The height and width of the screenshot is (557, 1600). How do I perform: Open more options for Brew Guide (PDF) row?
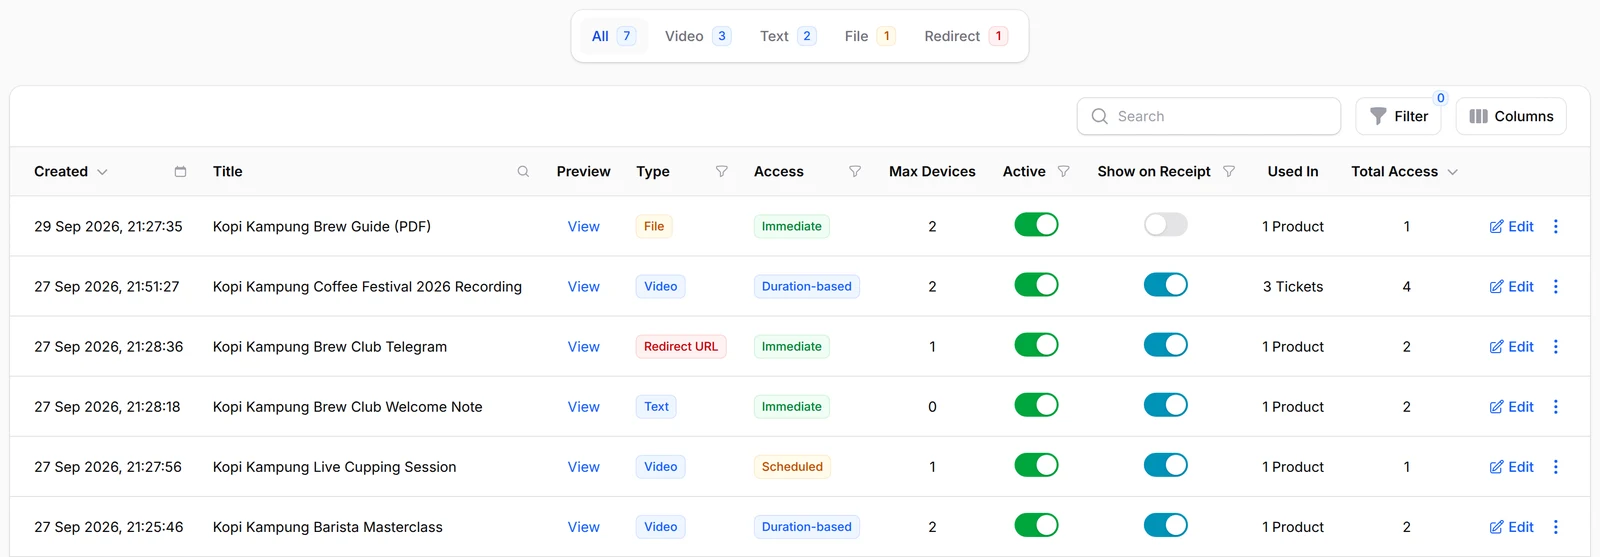(1556, 227)
